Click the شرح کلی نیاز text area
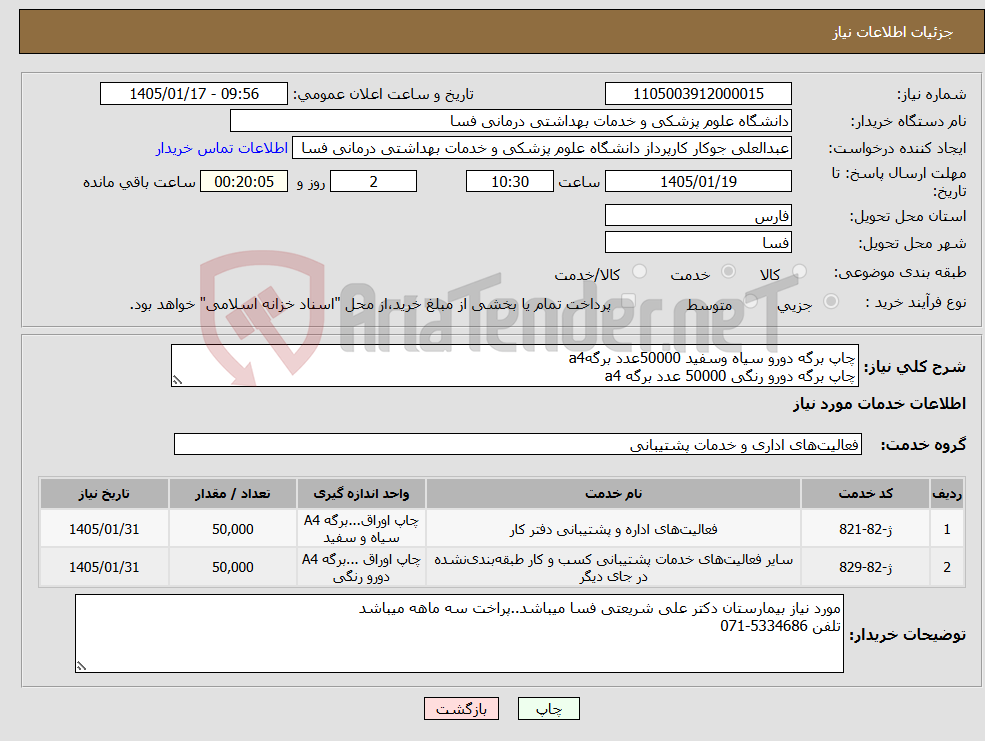 click(514, 365)
